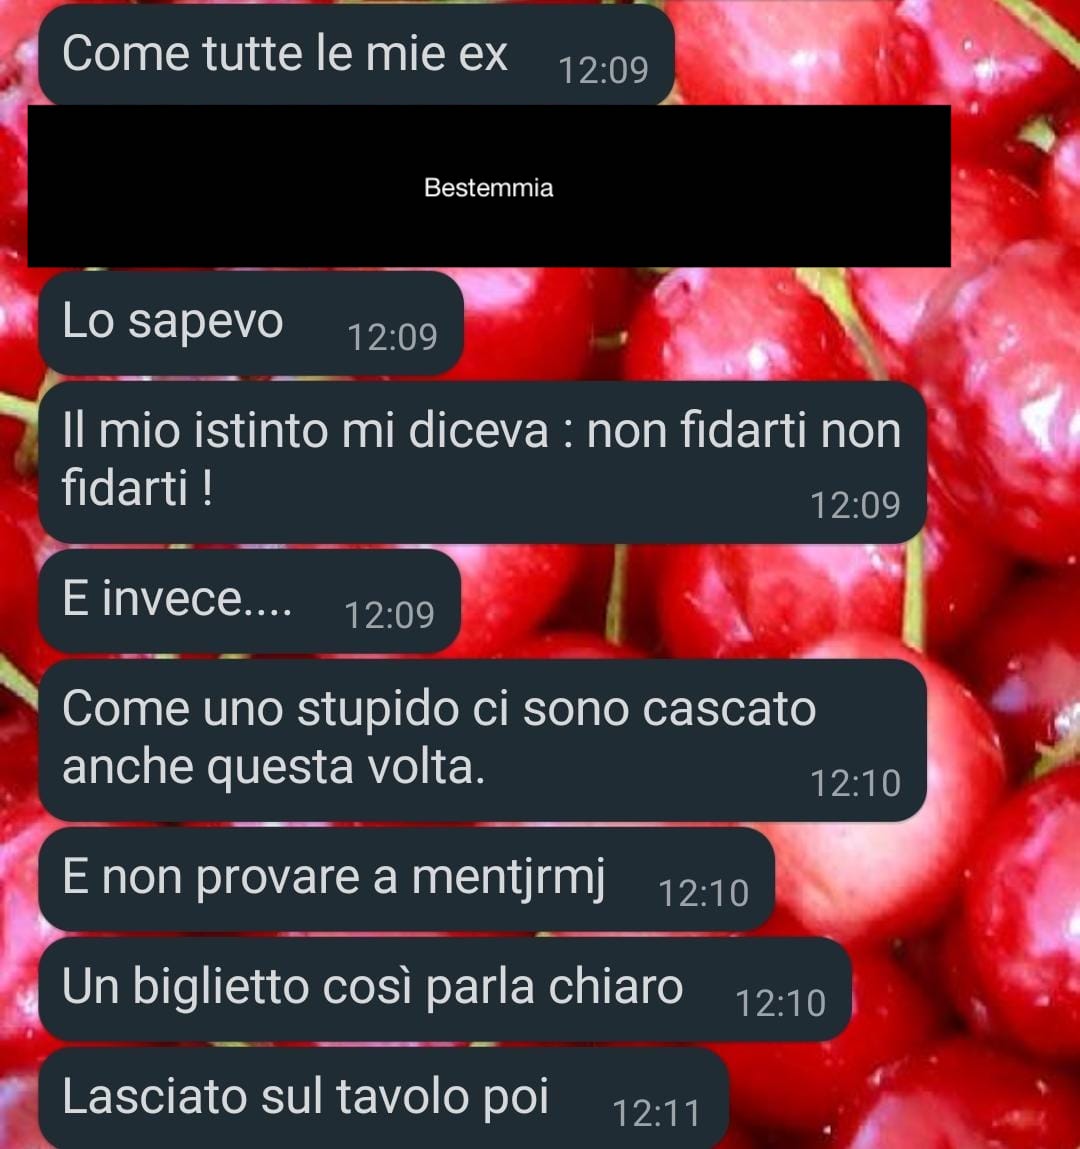1080x1149 pixels.
Task: Select the black censored Bestemmia box
Action: coord(489,186)
